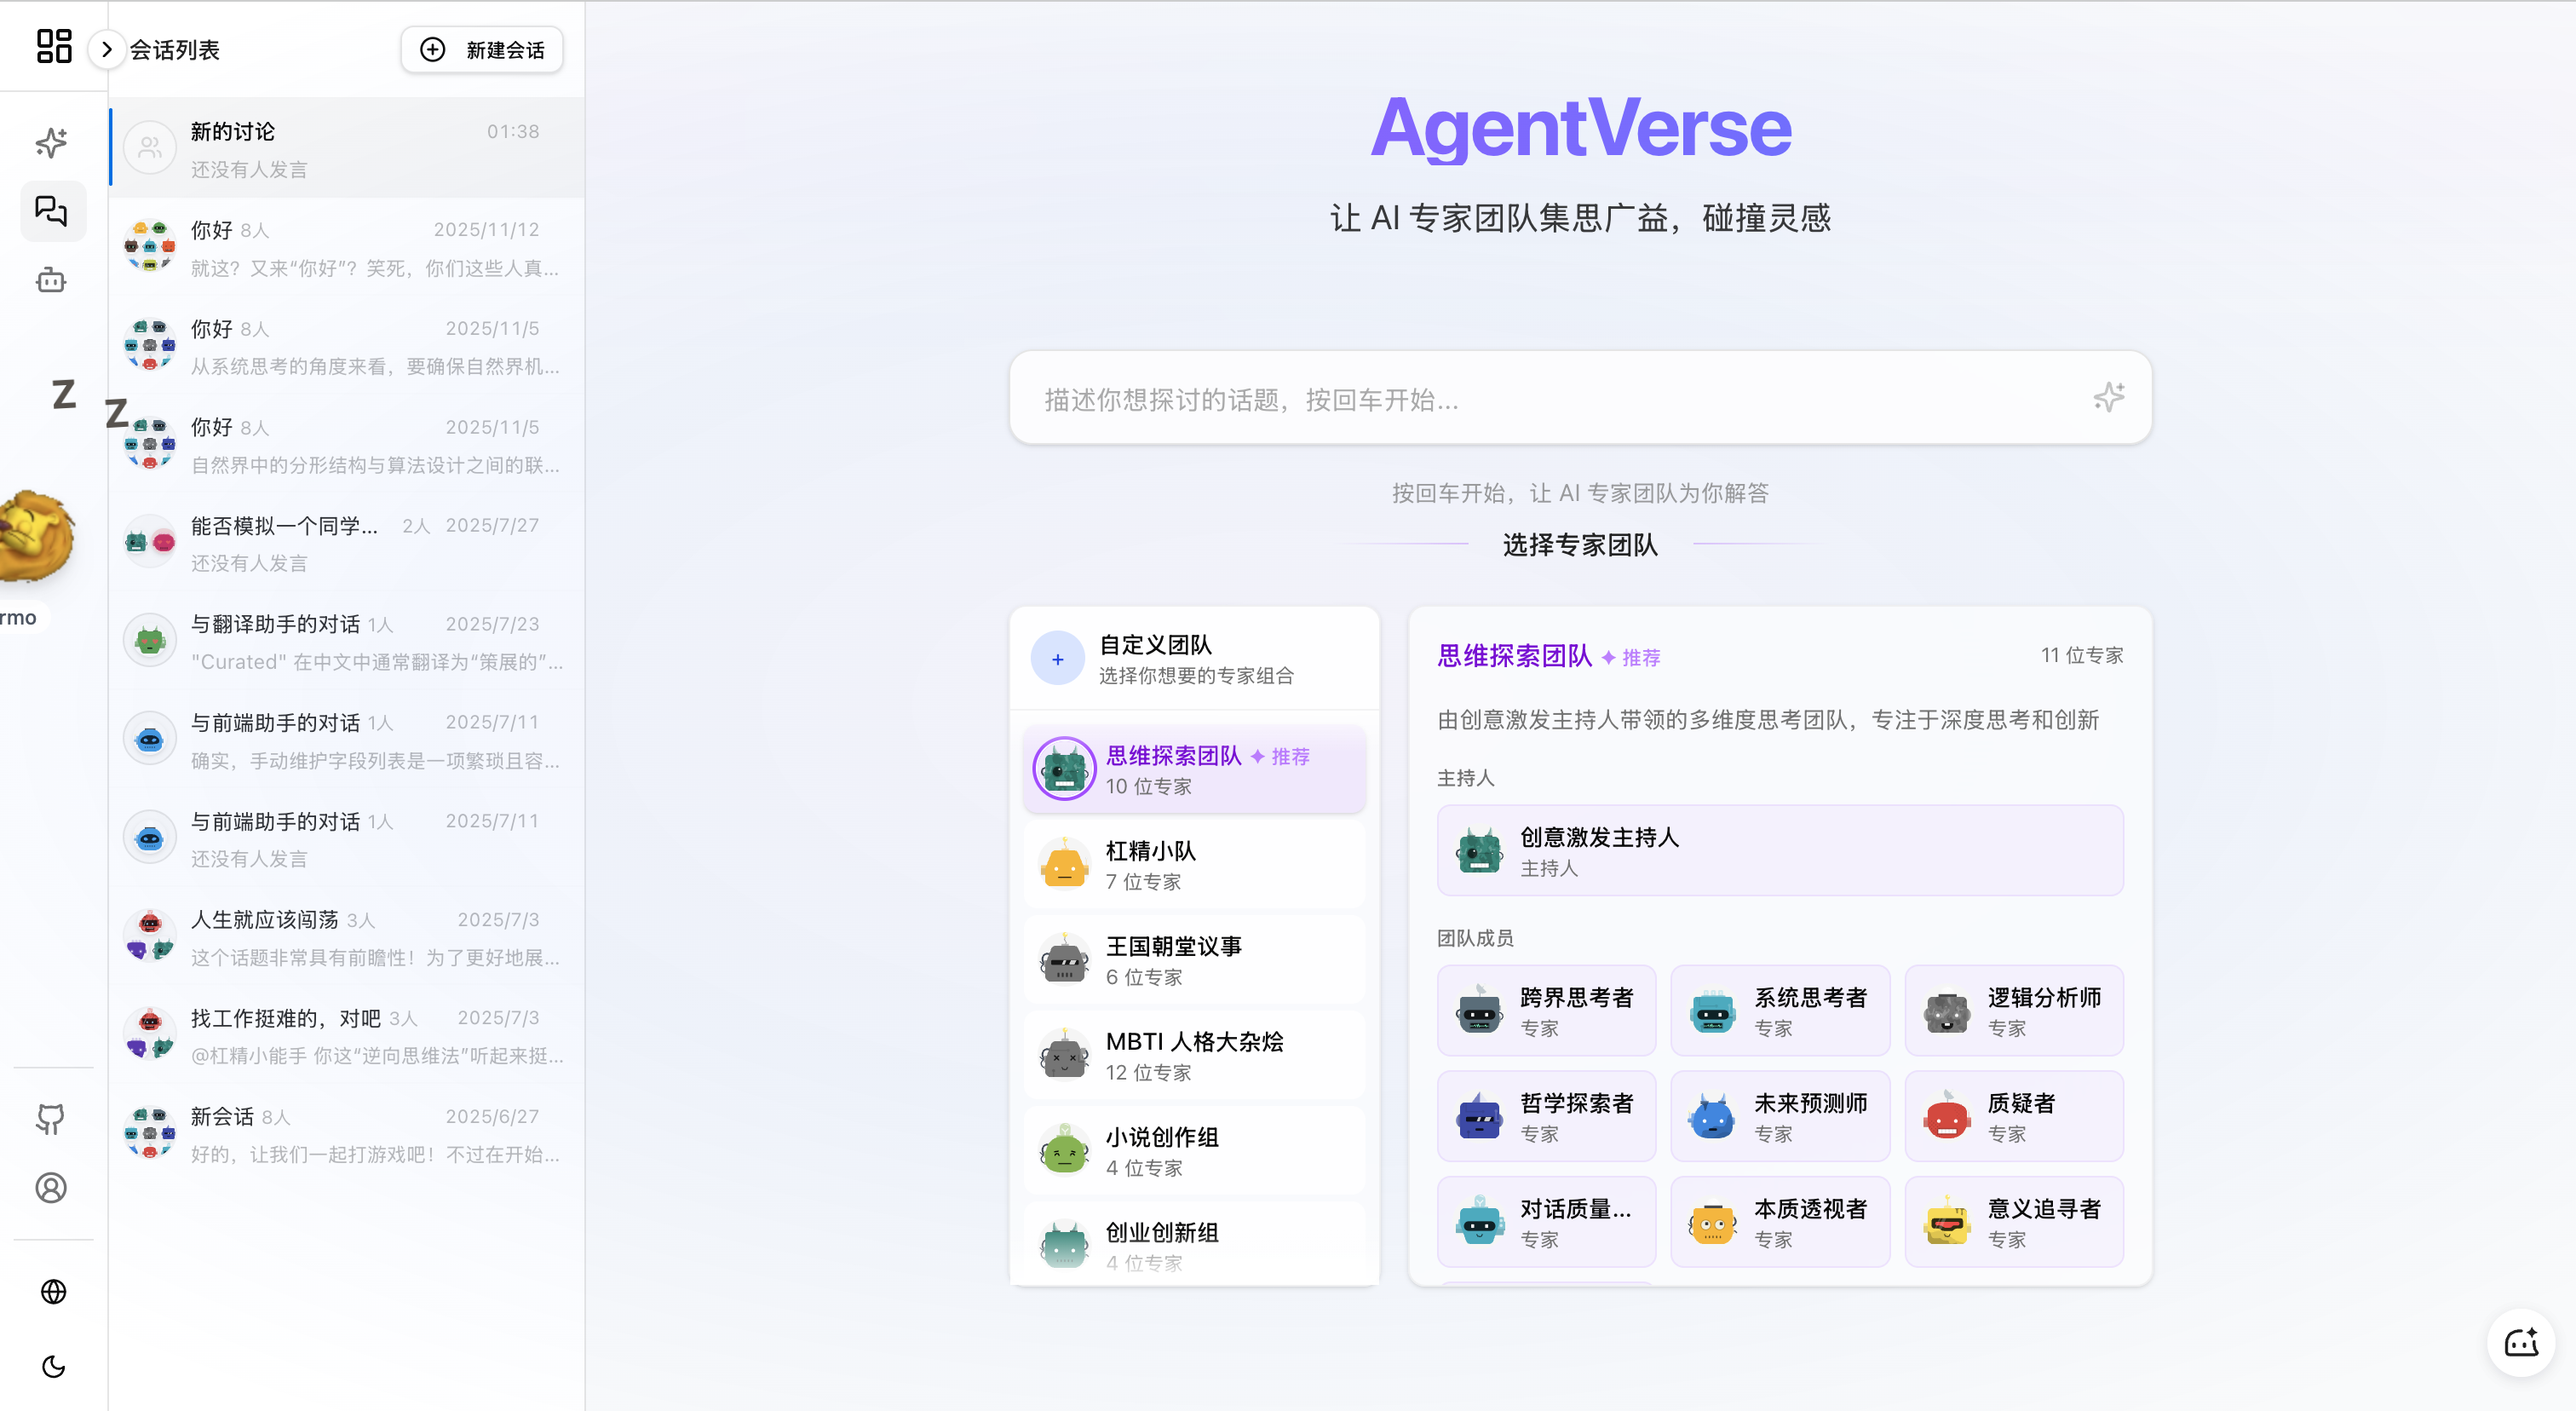Click the 对话质量 member card
The height and width of the screenshot is (1411, 2576).
pyautogui.click(x=1546, y=1221)
